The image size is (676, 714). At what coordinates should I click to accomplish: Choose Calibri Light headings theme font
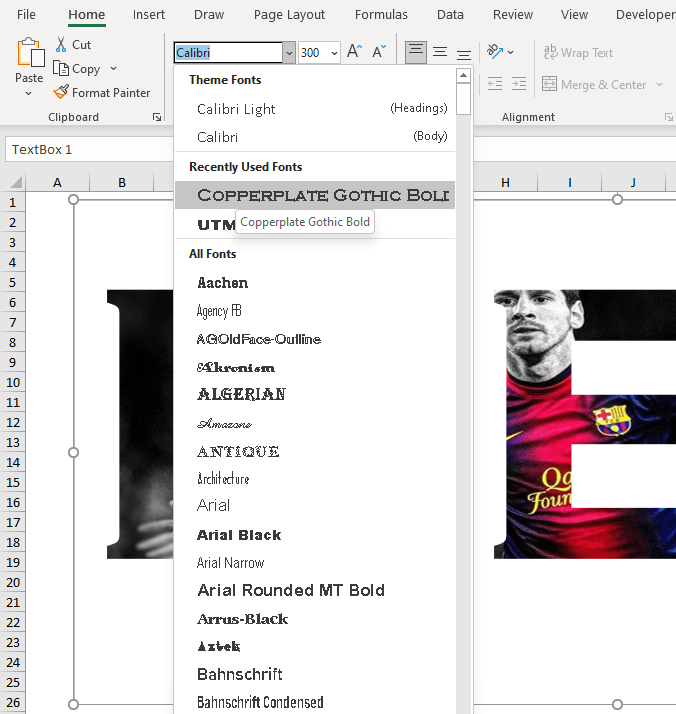tap(315, 109)
